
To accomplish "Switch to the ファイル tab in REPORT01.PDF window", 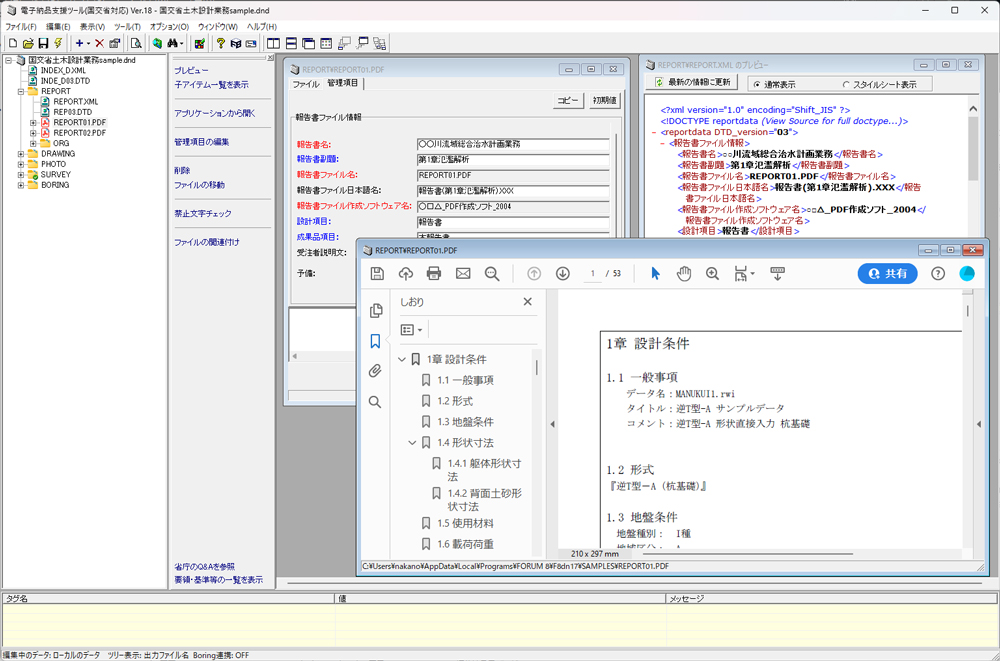I will [305, 84].
